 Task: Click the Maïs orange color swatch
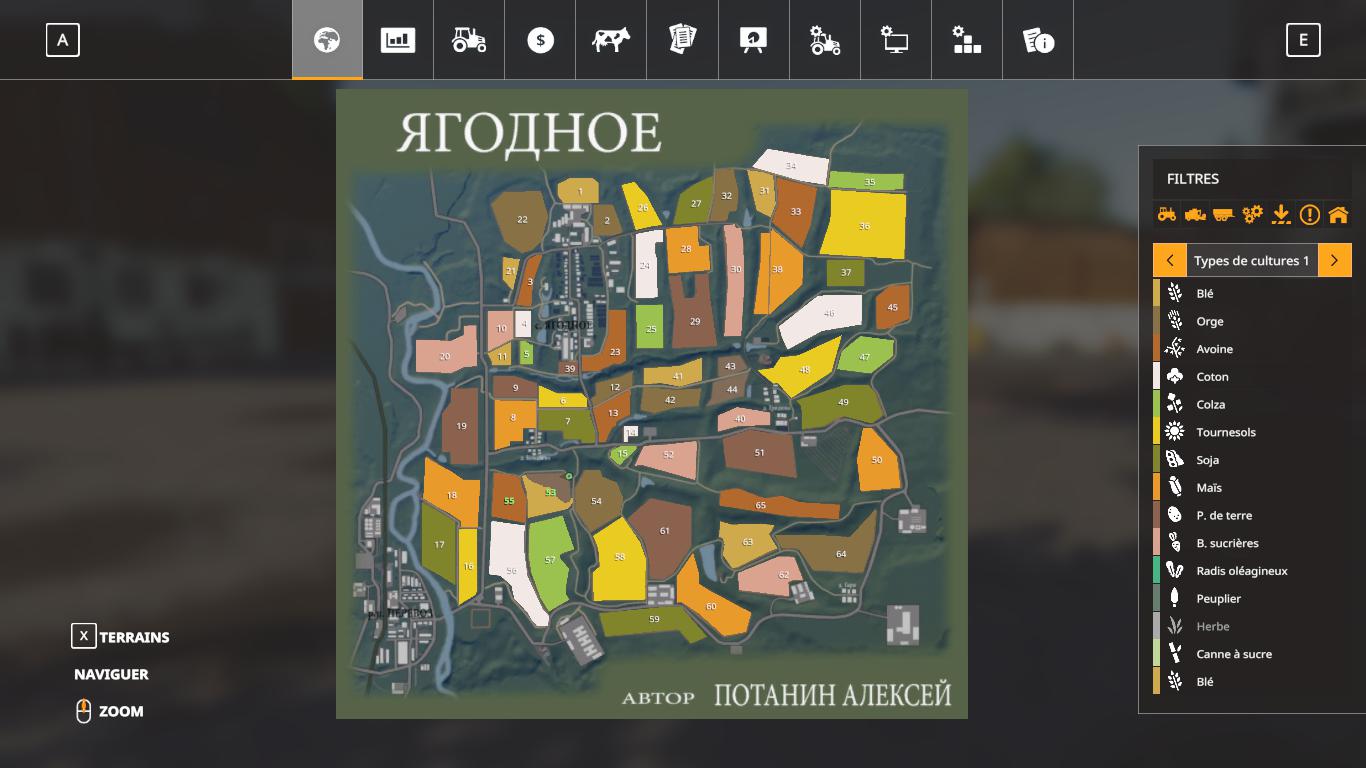[1157, 487]
